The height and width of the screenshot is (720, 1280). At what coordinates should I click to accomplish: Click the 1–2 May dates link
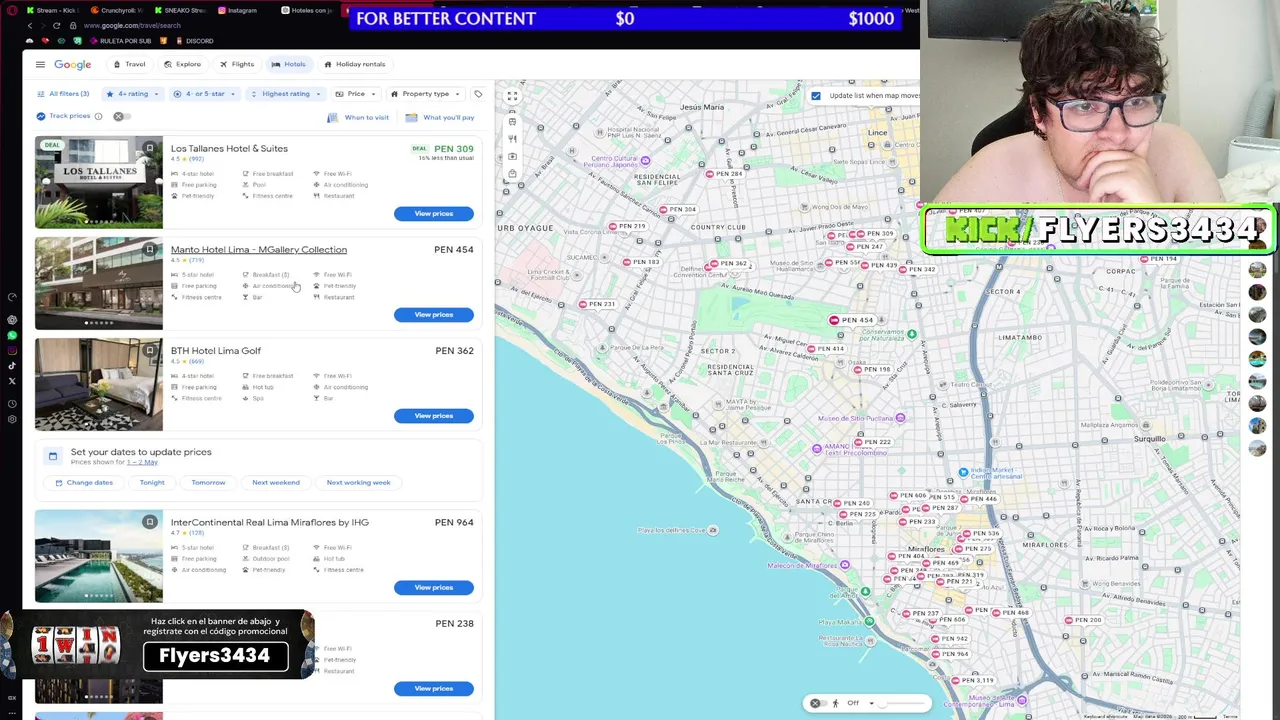click(x=142, y=462)
